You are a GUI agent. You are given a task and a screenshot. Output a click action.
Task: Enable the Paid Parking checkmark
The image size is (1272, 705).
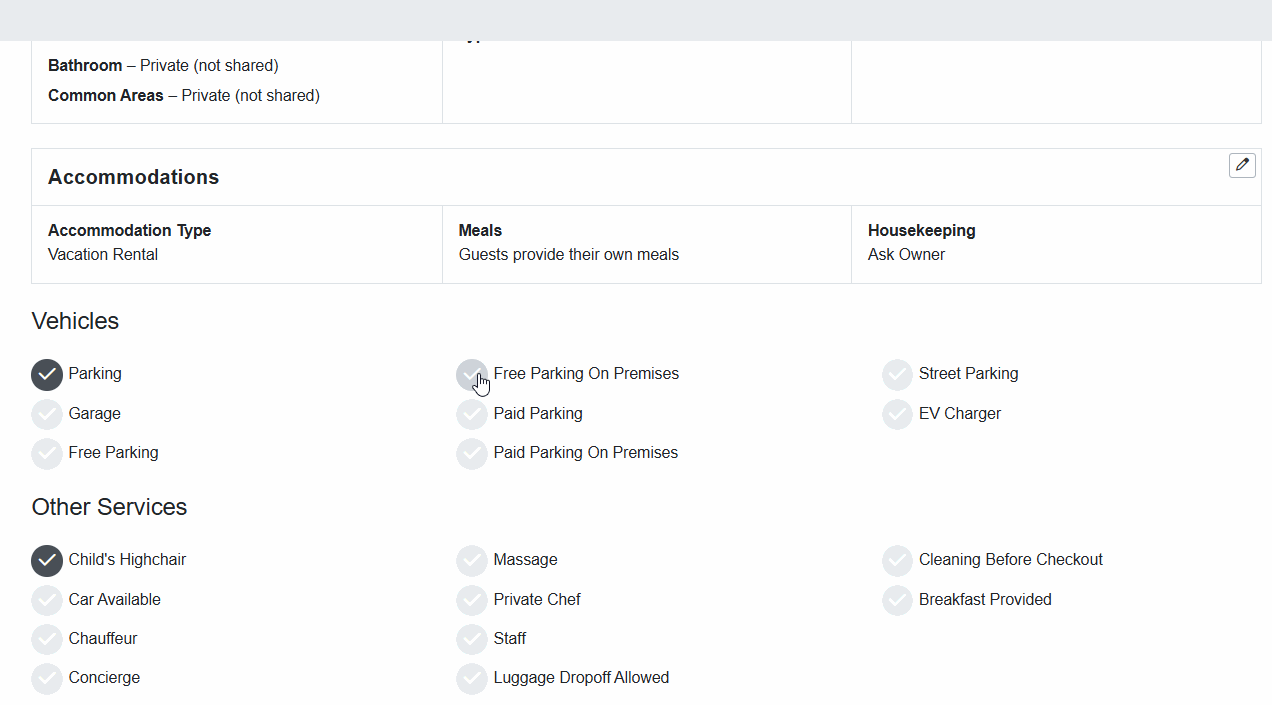pos(471,414)
